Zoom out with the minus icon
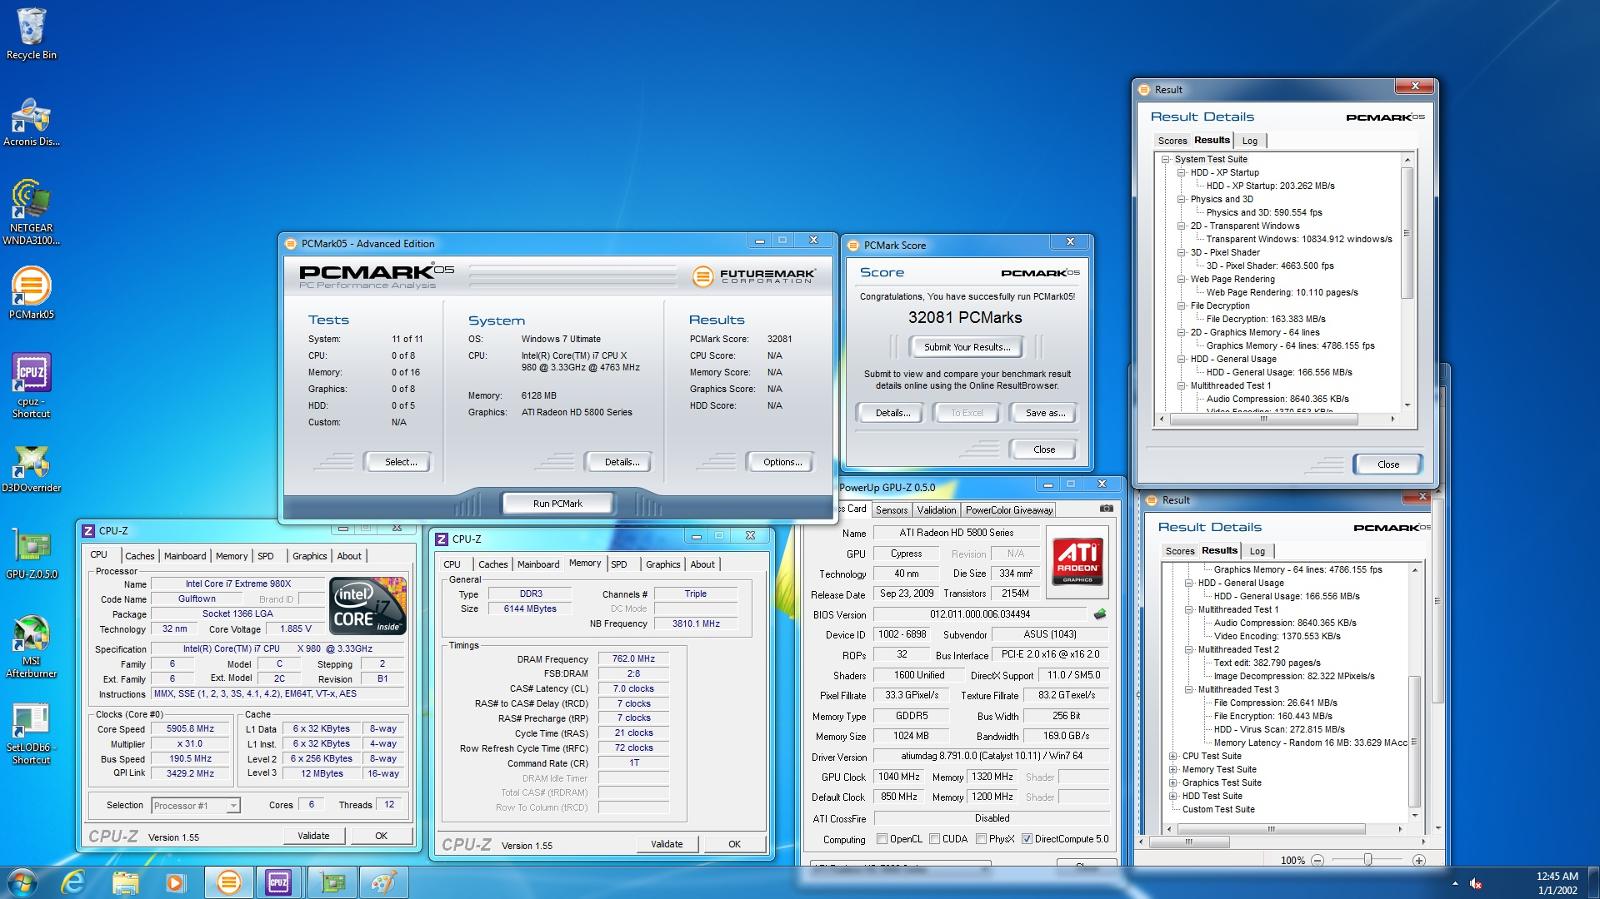Screen dimensions: 1600x899 (x=1317, y=860)
